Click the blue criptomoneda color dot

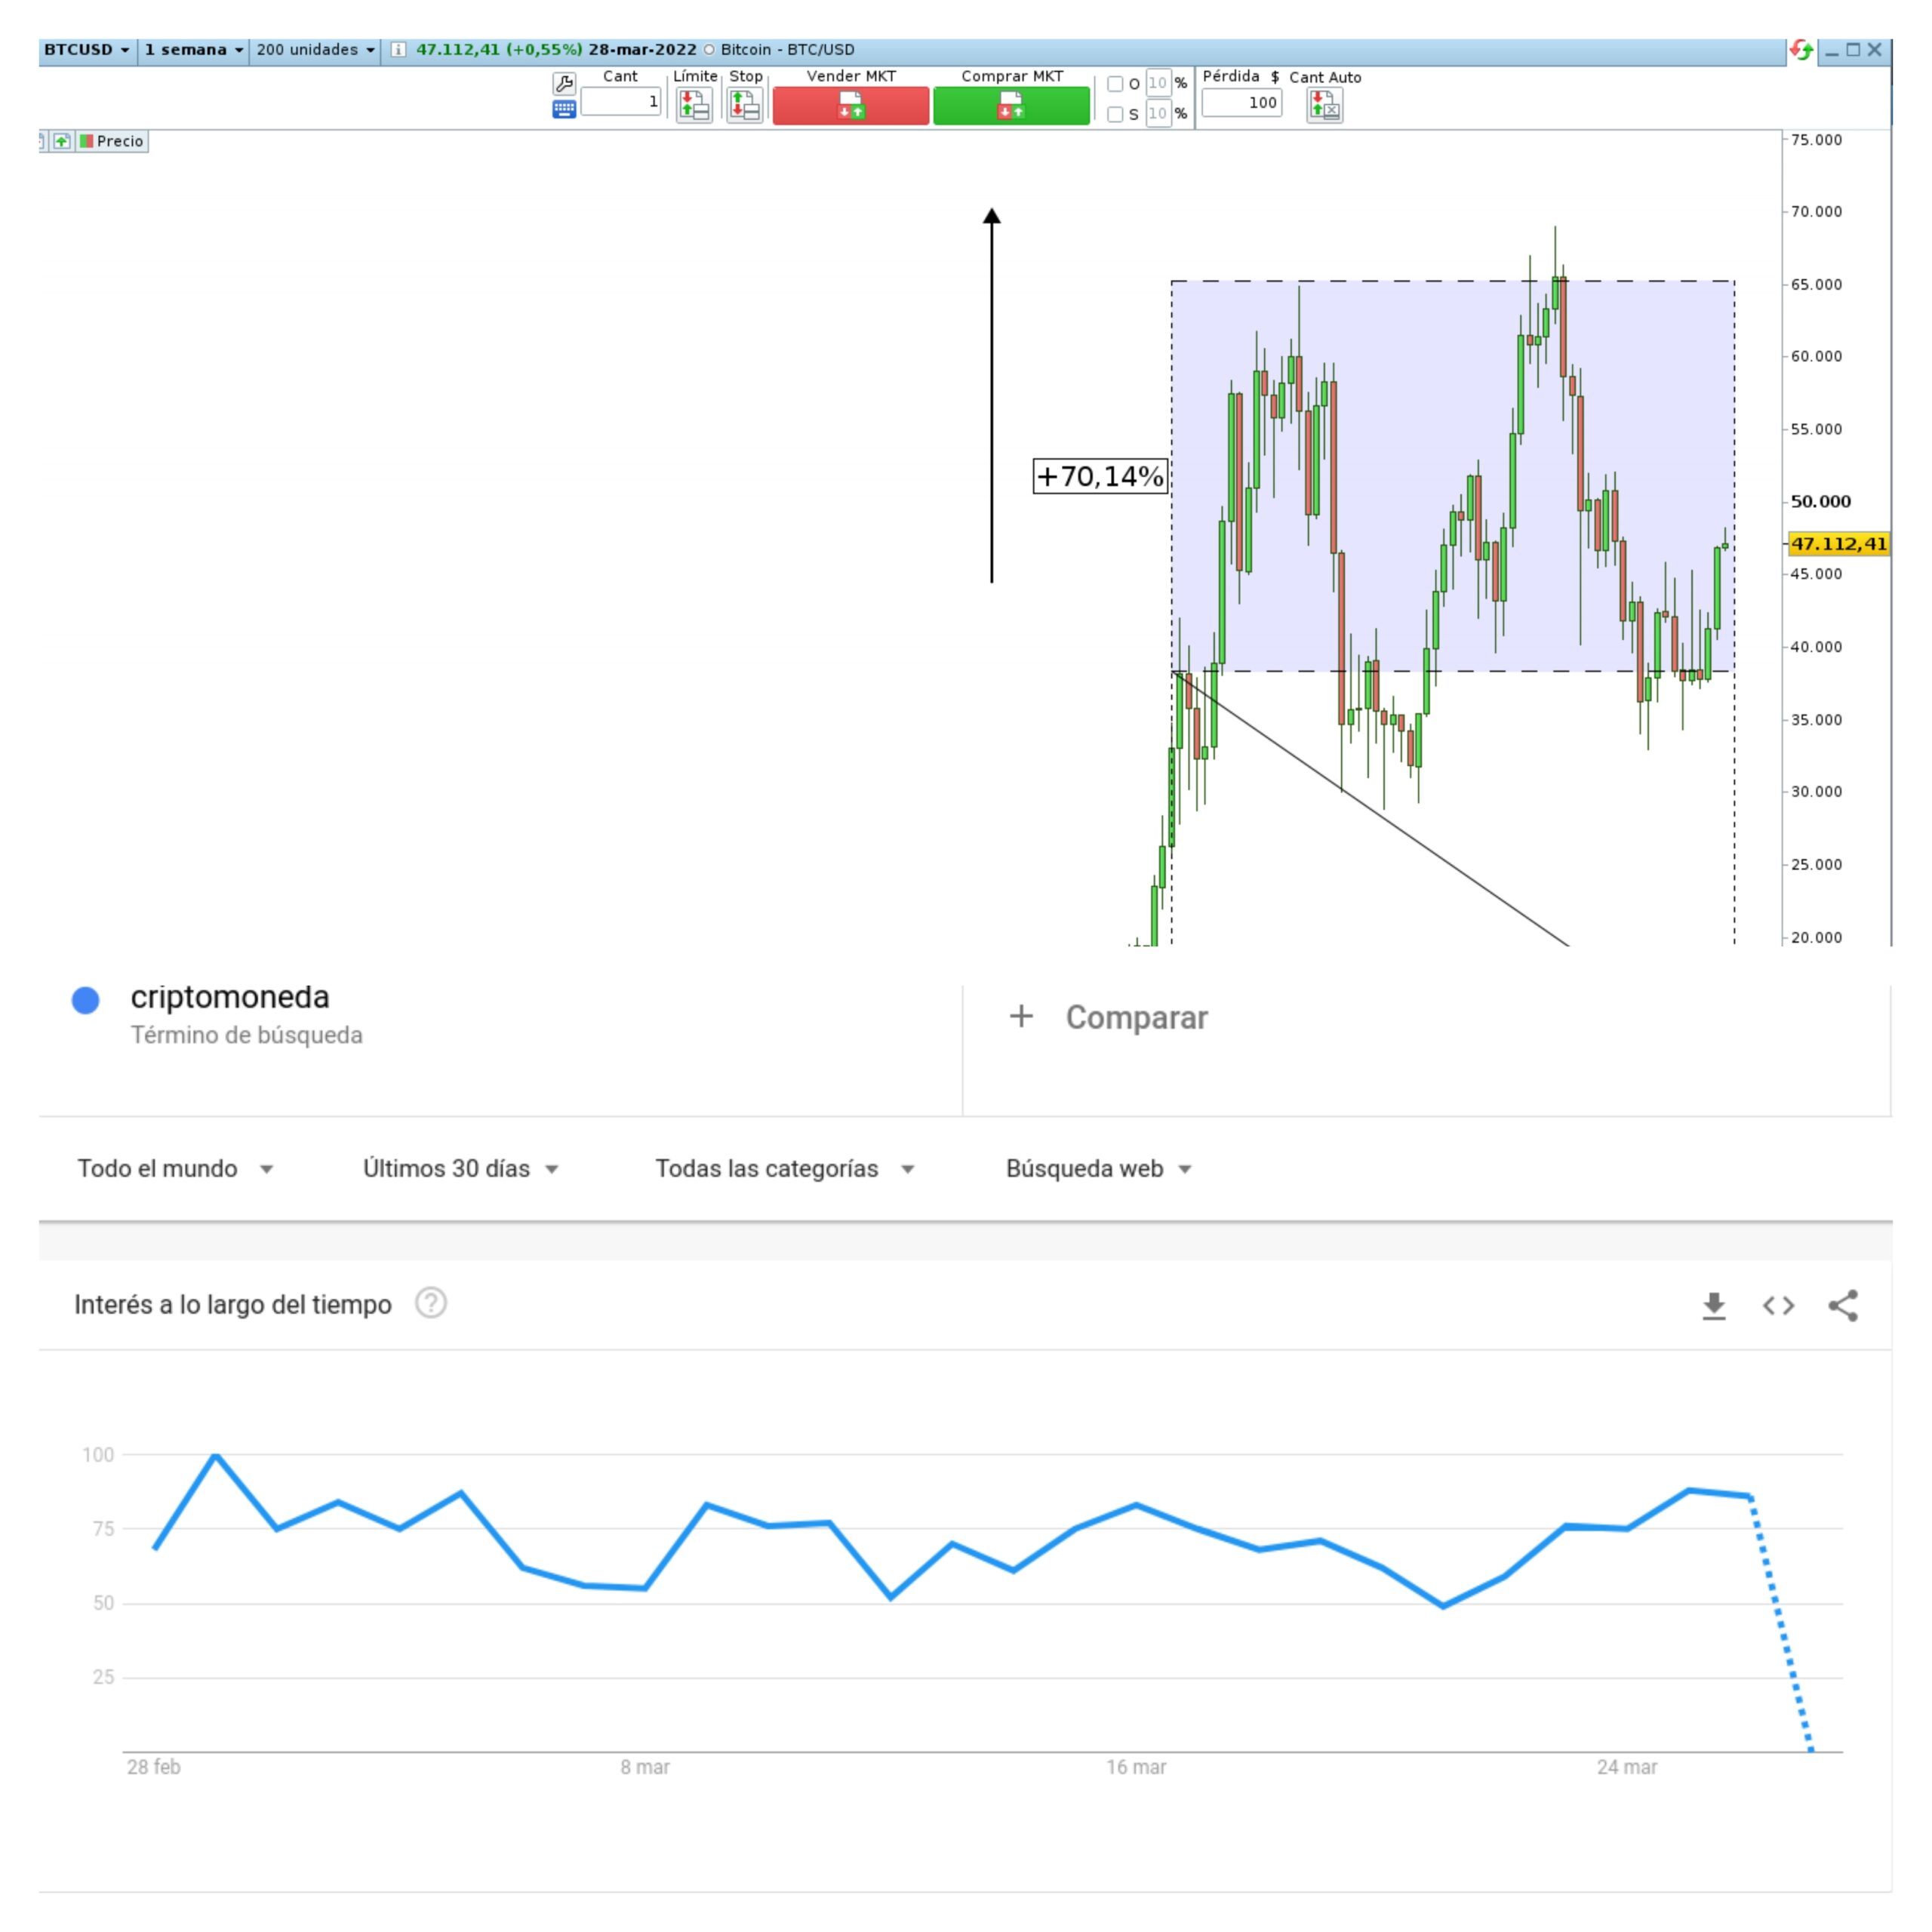pyautogui.click(x=86, y=999)
